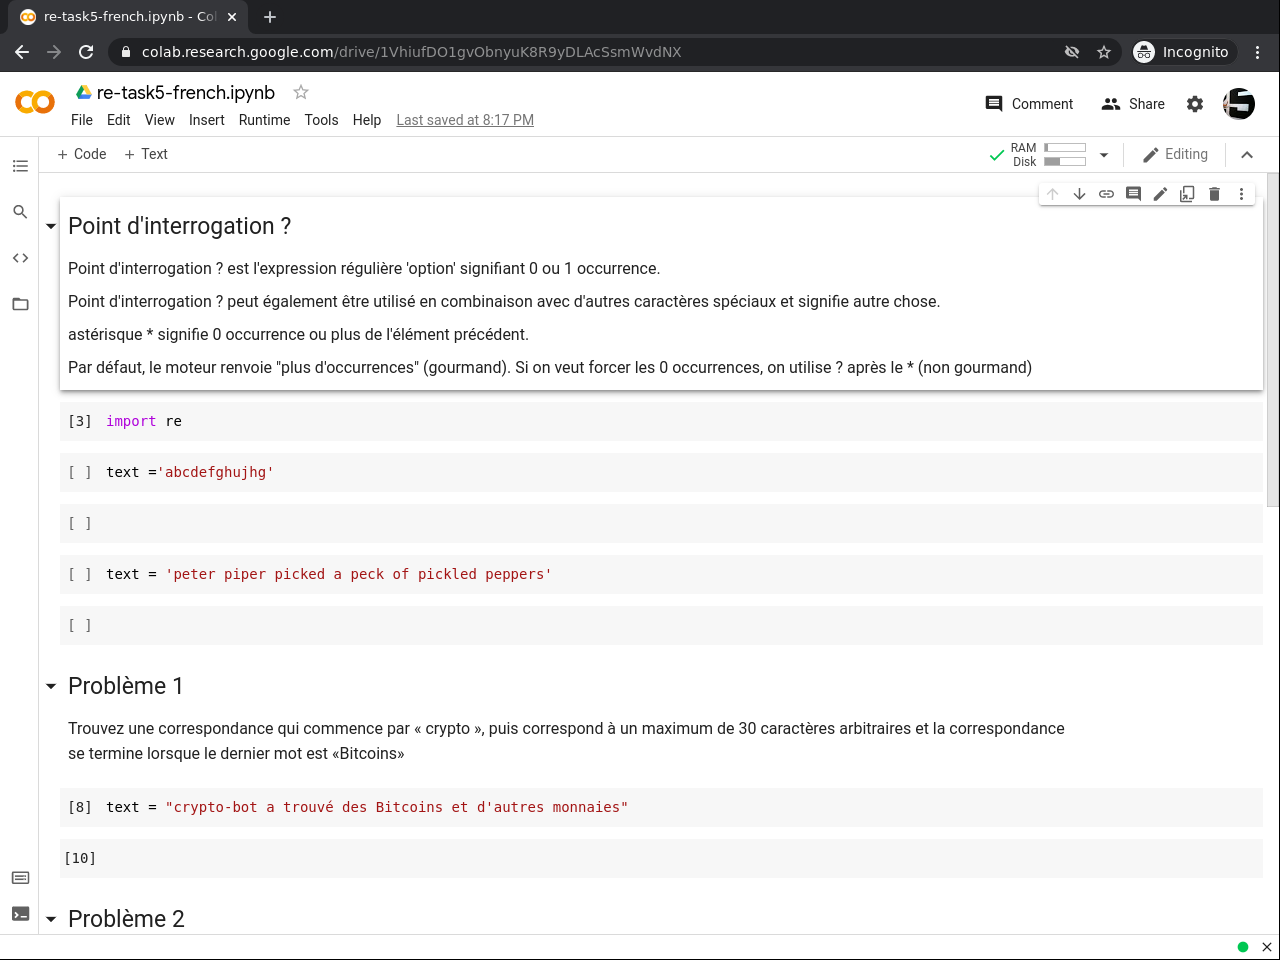Move the selected cell down
The image size is (1280, 960).
[1079, 194]
